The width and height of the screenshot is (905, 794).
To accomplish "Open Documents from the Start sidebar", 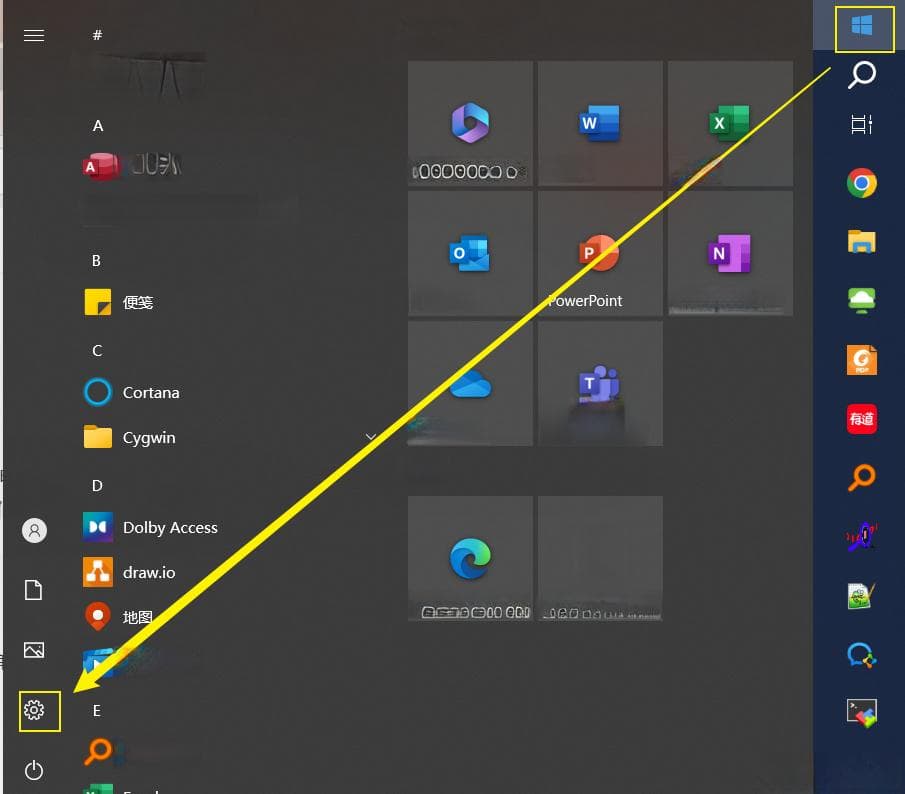I will tap(34, 590).
